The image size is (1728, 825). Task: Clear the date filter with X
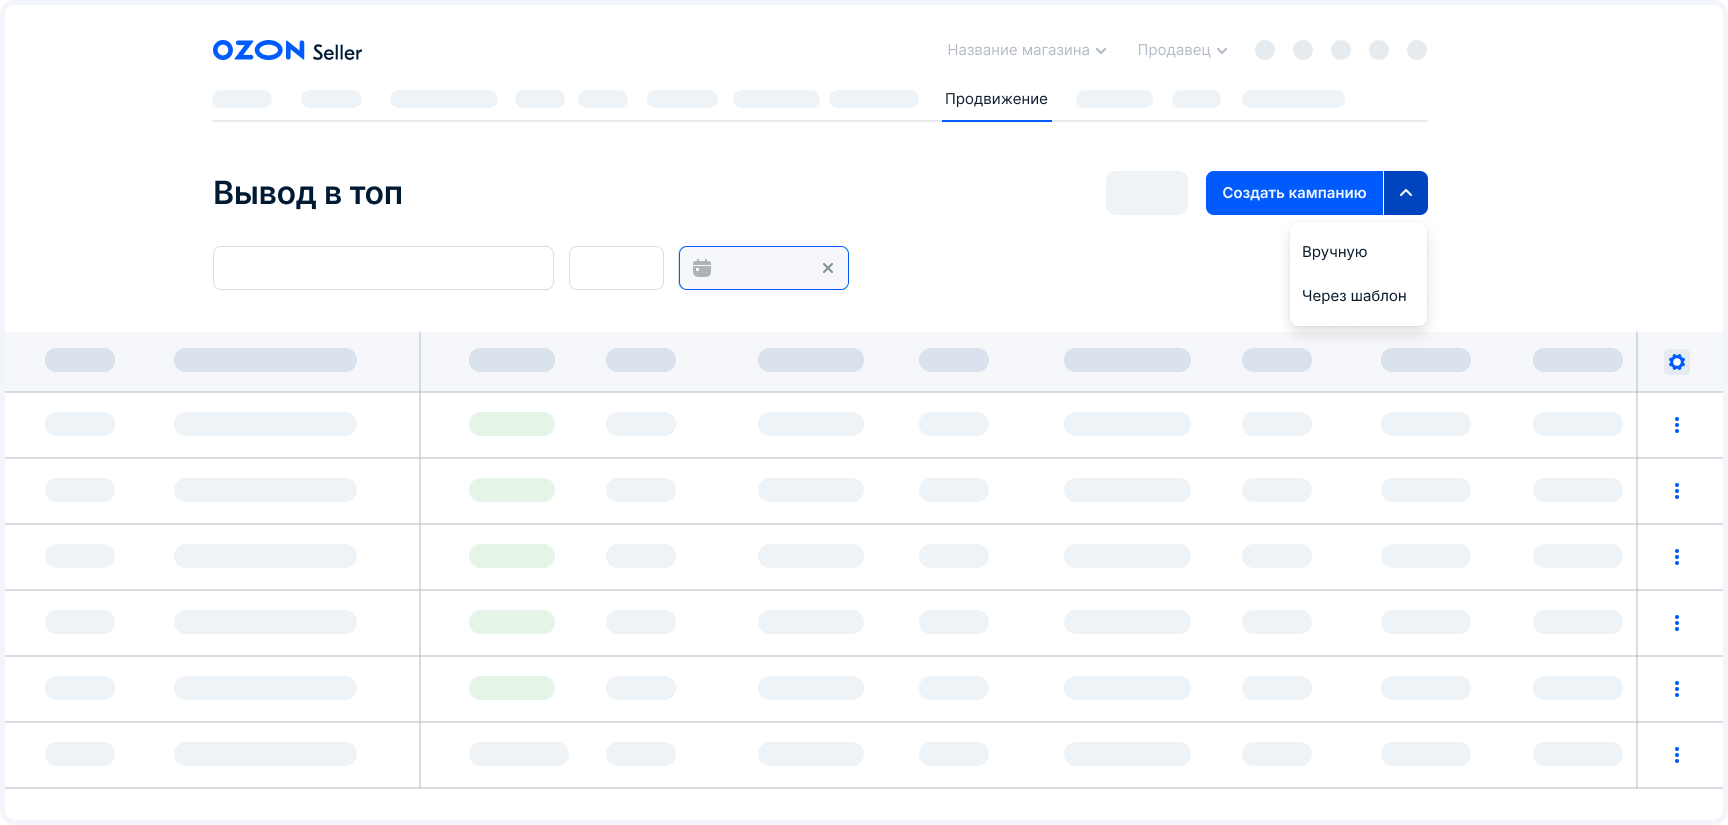(x=828, y=268)
